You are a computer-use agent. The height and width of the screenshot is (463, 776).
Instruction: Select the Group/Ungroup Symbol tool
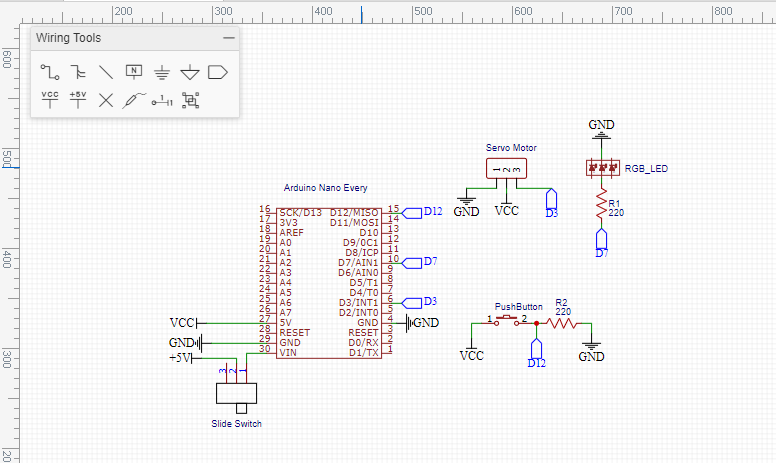pos(191,100)
